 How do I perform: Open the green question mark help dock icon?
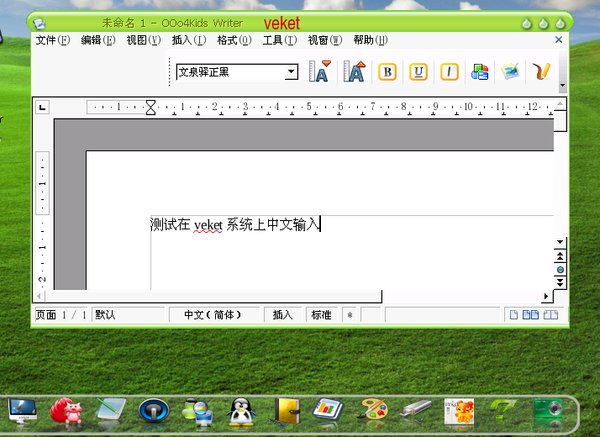pos(503,410)
